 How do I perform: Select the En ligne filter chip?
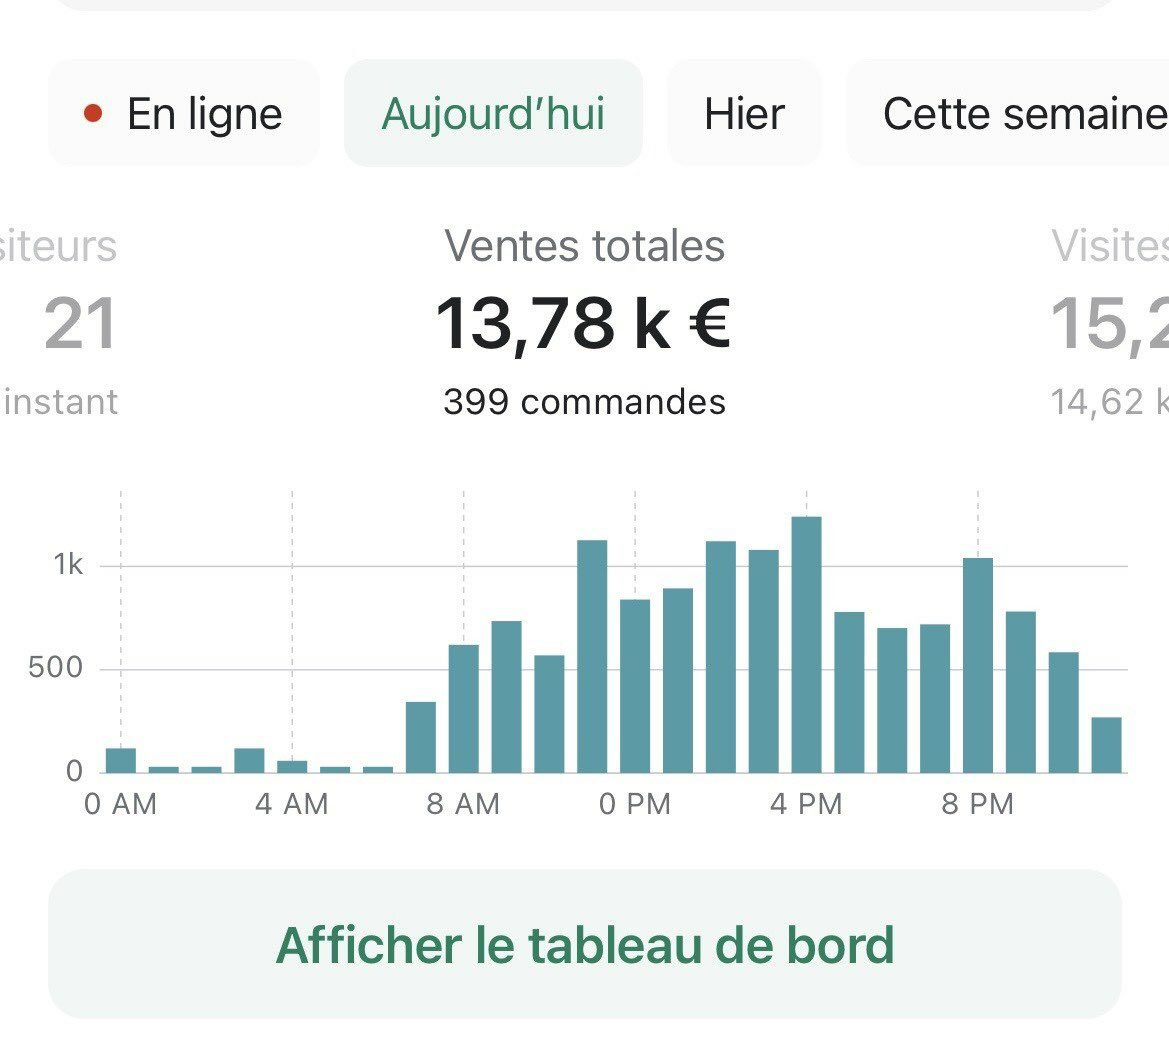click(183, 113)
